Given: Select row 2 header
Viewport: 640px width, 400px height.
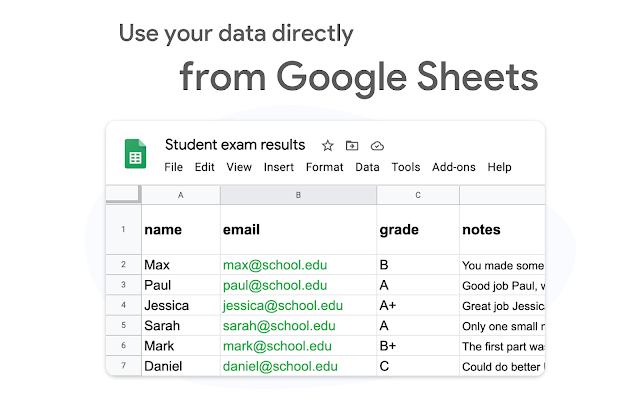Looking at the screenshot, I should pyautogui.click(x=123, y=264).
